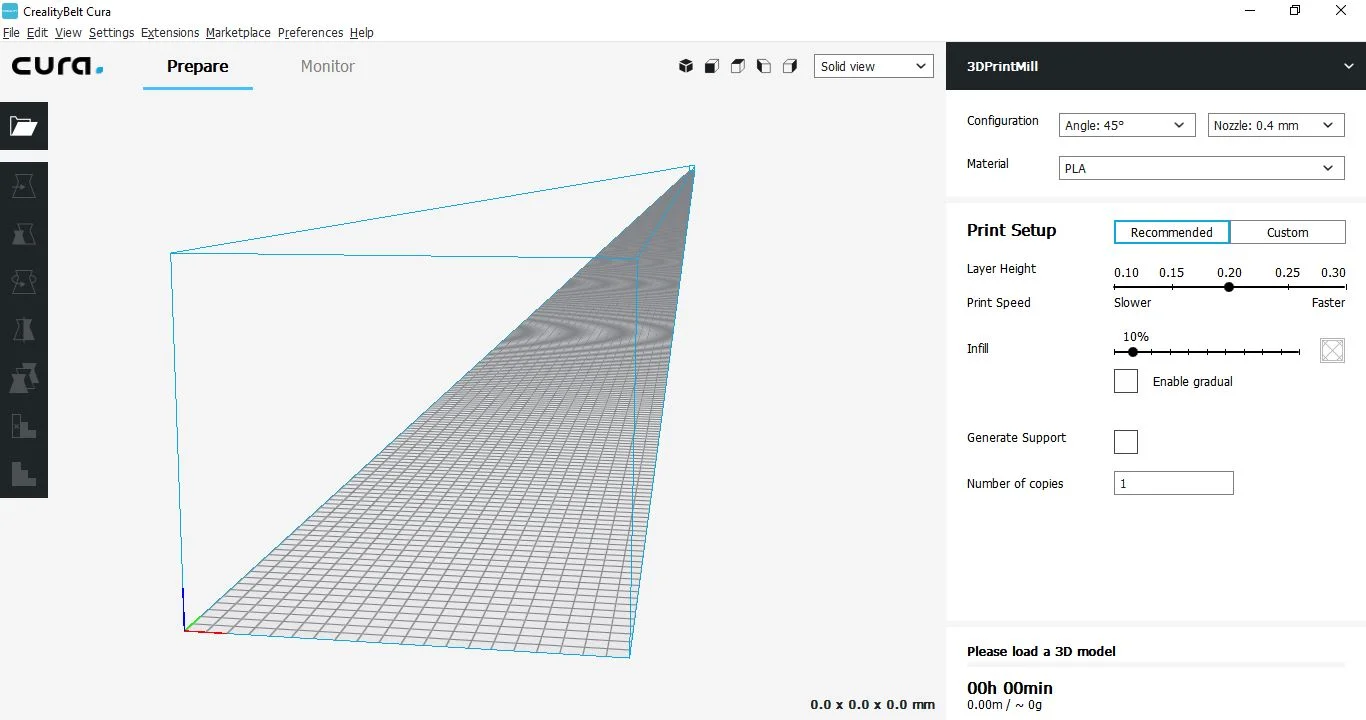This screenshot has height=720, width=1366.
Task: Select the multiple-flasks tool icon in the left toolbar
Action: 24,378
